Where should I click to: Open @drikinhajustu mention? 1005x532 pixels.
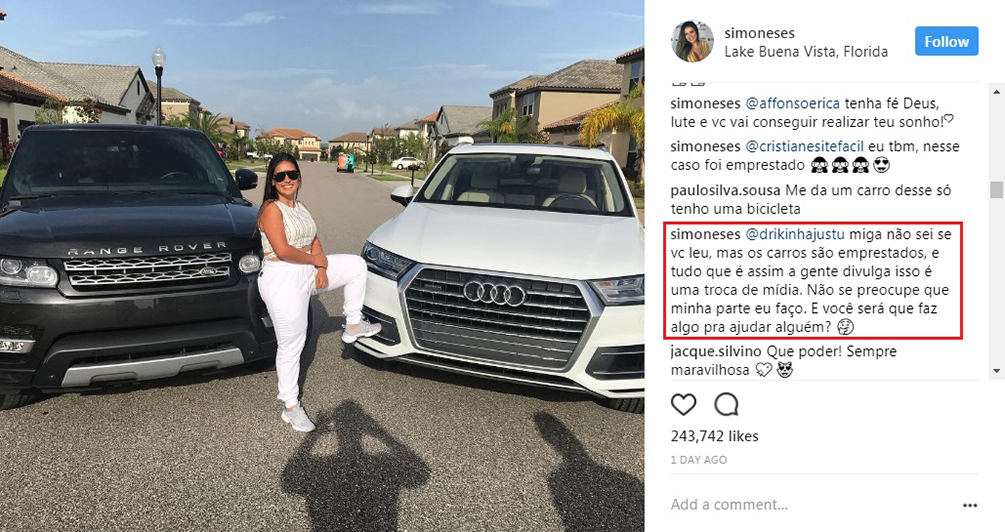(794, 235)
